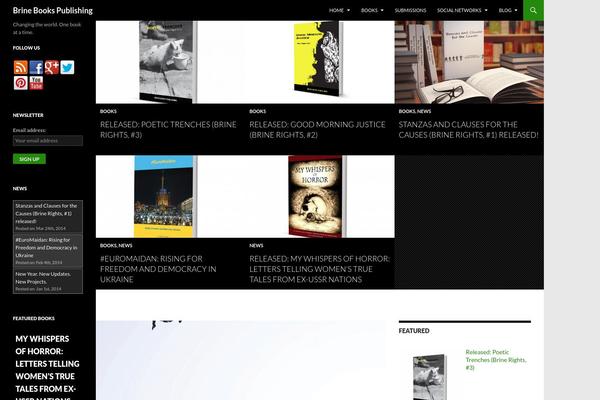Click the Stanzas and Clauses bookshelf photo
The image size is (600, 400).
(x=469, y=62)
